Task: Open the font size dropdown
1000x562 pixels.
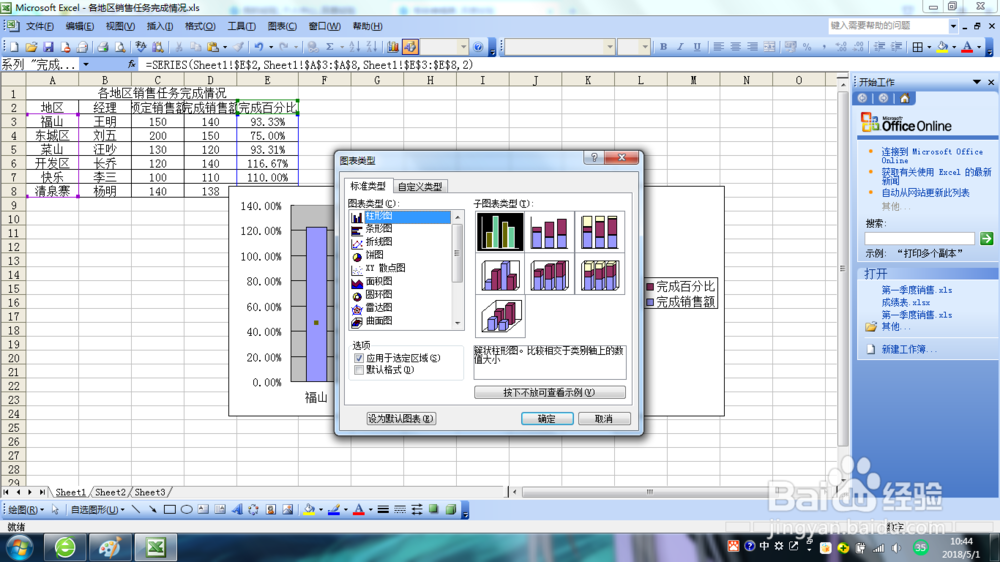Action: (645, 47)
